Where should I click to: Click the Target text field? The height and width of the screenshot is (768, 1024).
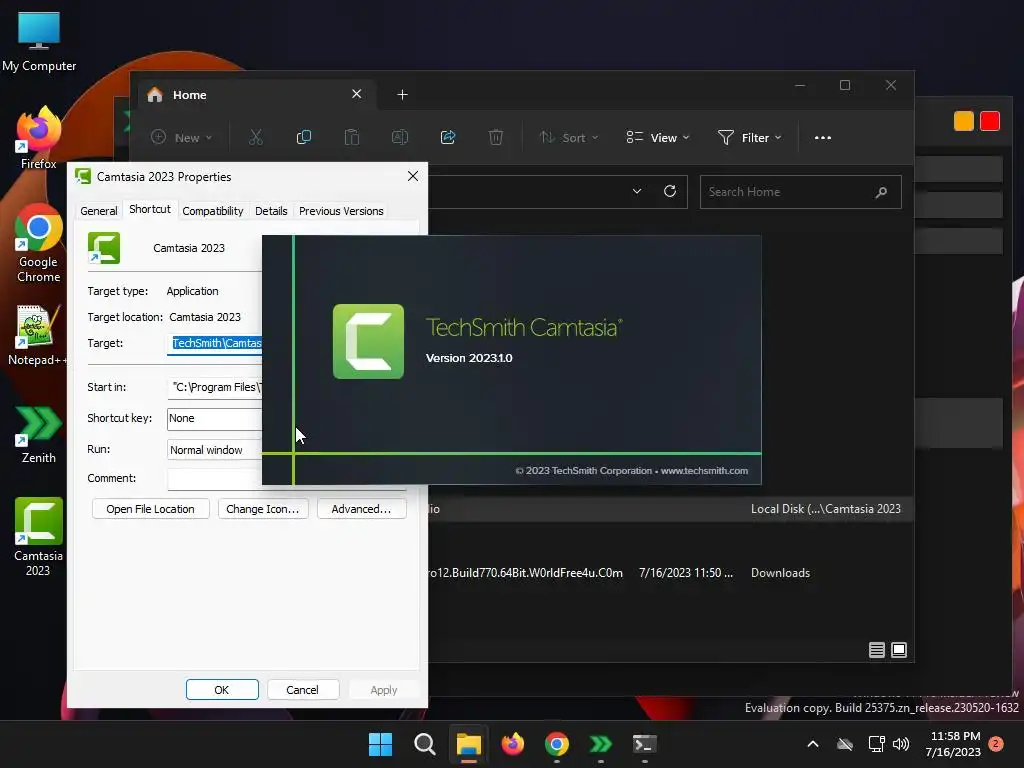(214, 344)
